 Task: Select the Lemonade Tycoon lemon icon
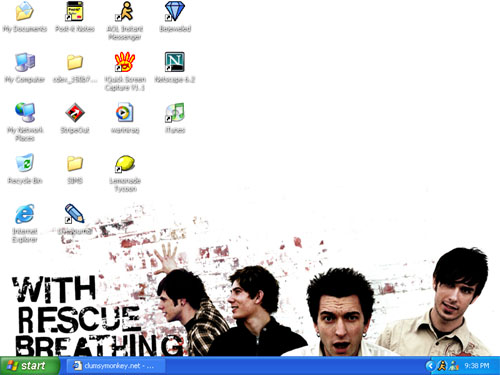click(x=125, y=163)
